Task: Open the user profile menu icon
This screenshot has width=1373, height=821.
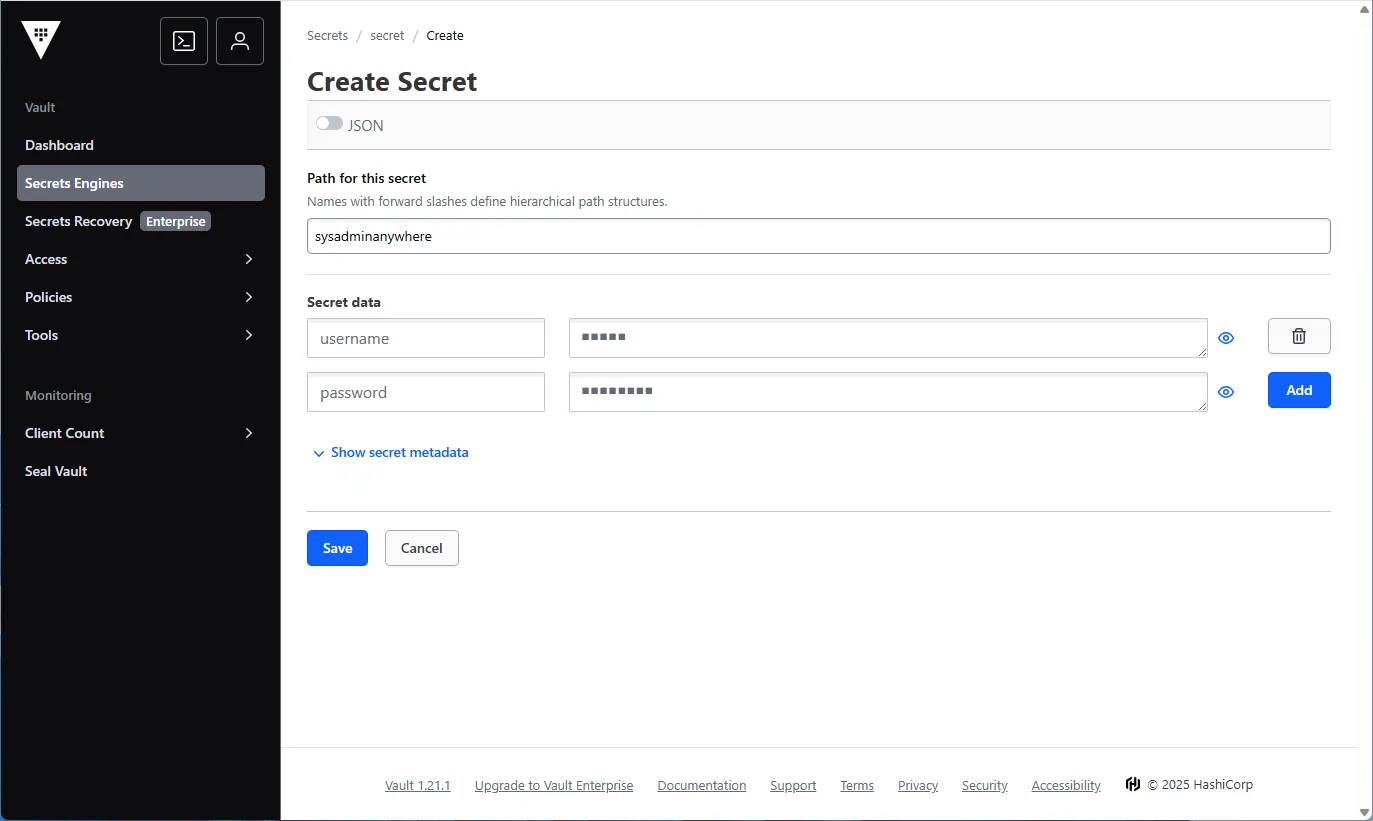Action: tap(240, 41)
